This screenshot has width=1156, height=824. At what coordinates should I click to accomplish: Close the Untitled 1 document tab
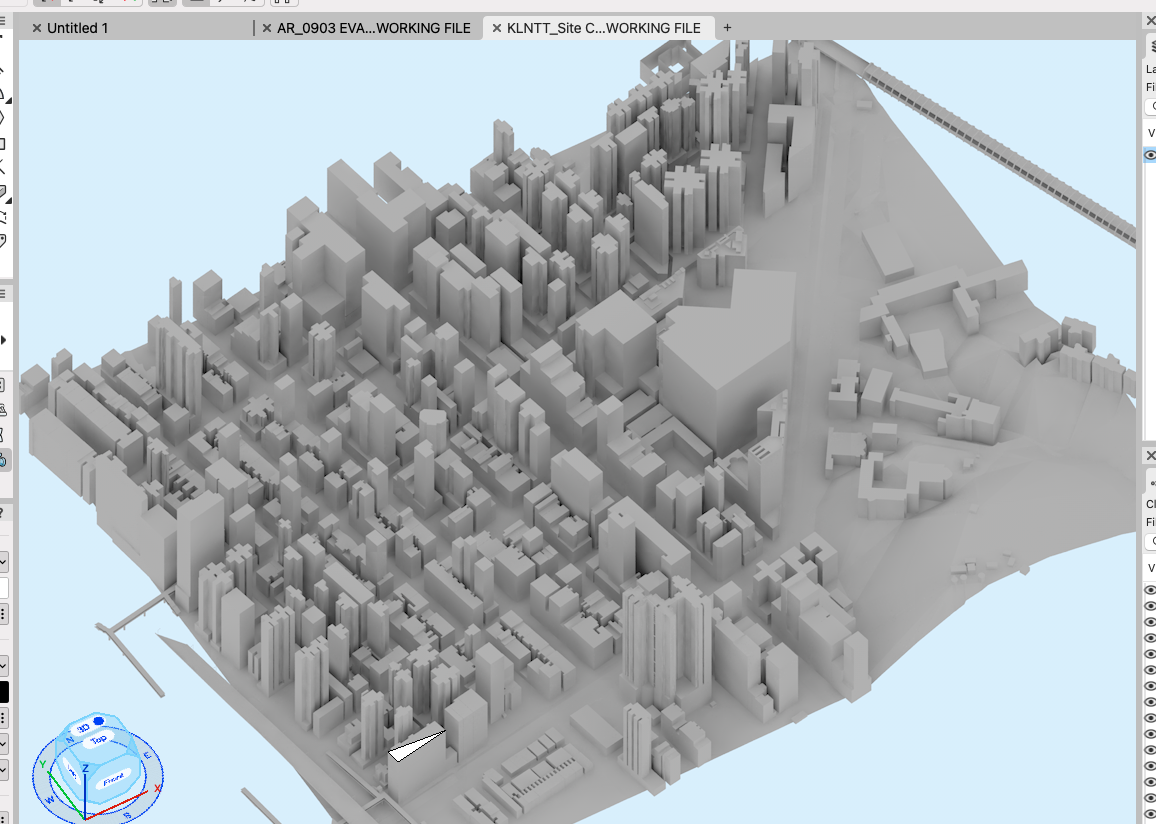point(37,28)
